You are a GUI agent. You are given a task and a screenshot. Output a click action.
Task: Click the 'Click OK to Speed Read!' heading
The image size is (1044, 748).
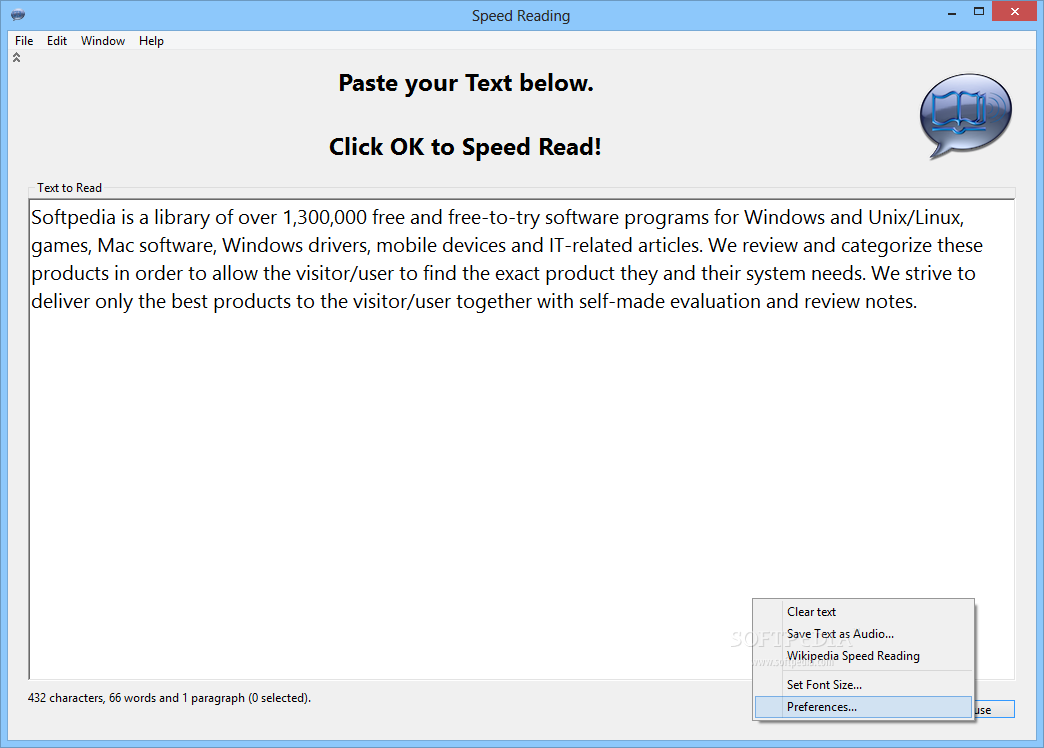465,147
